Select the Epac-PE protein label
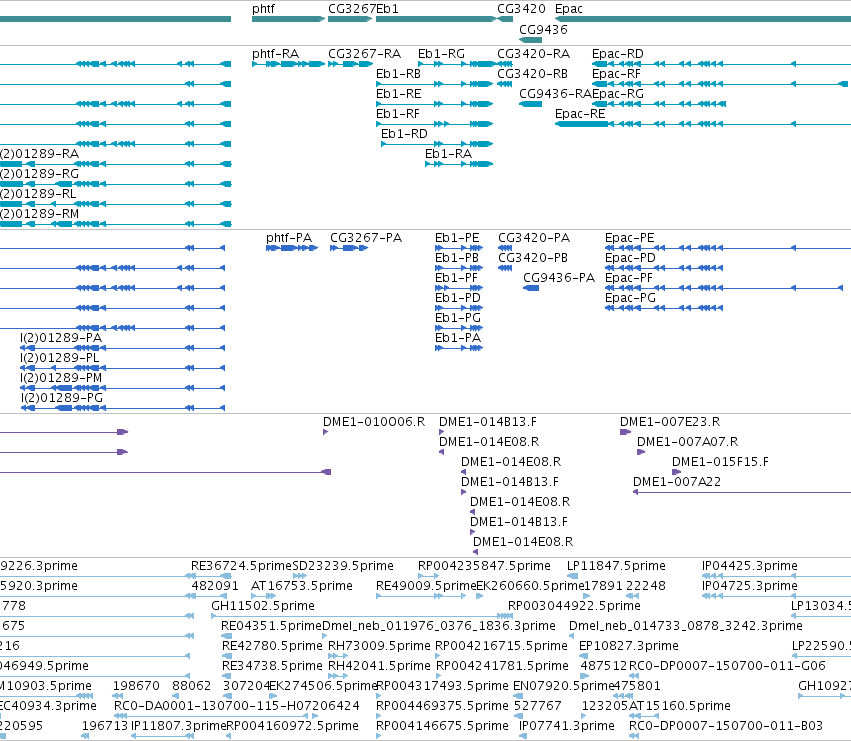851x741 pixels. [x=630, y=238]
